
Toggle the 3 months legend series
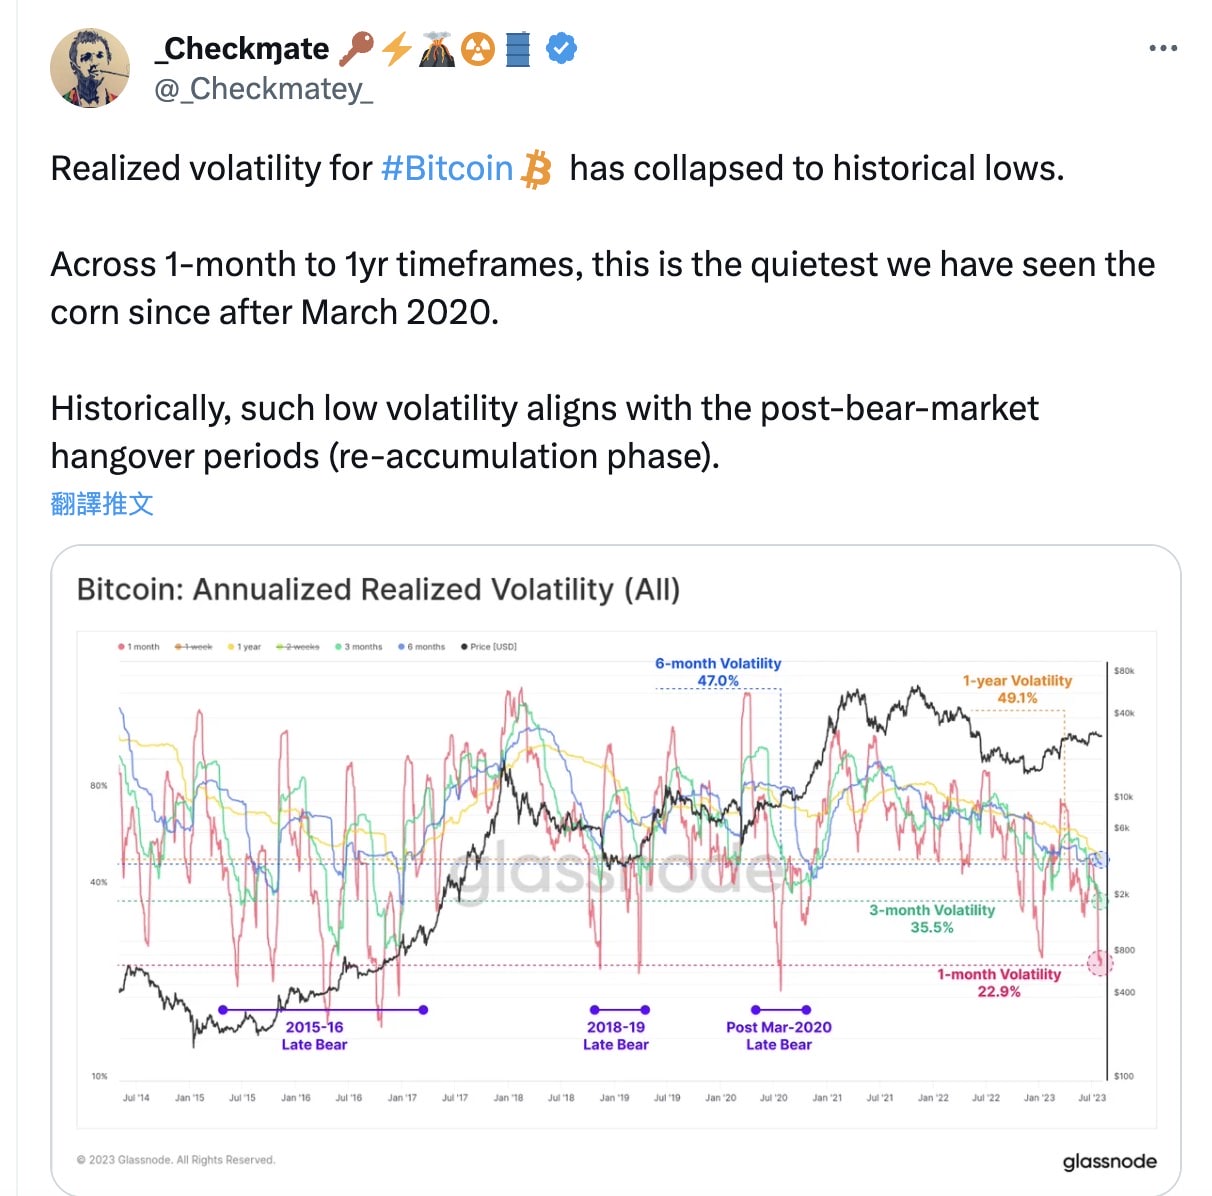(x=359, y=647)
